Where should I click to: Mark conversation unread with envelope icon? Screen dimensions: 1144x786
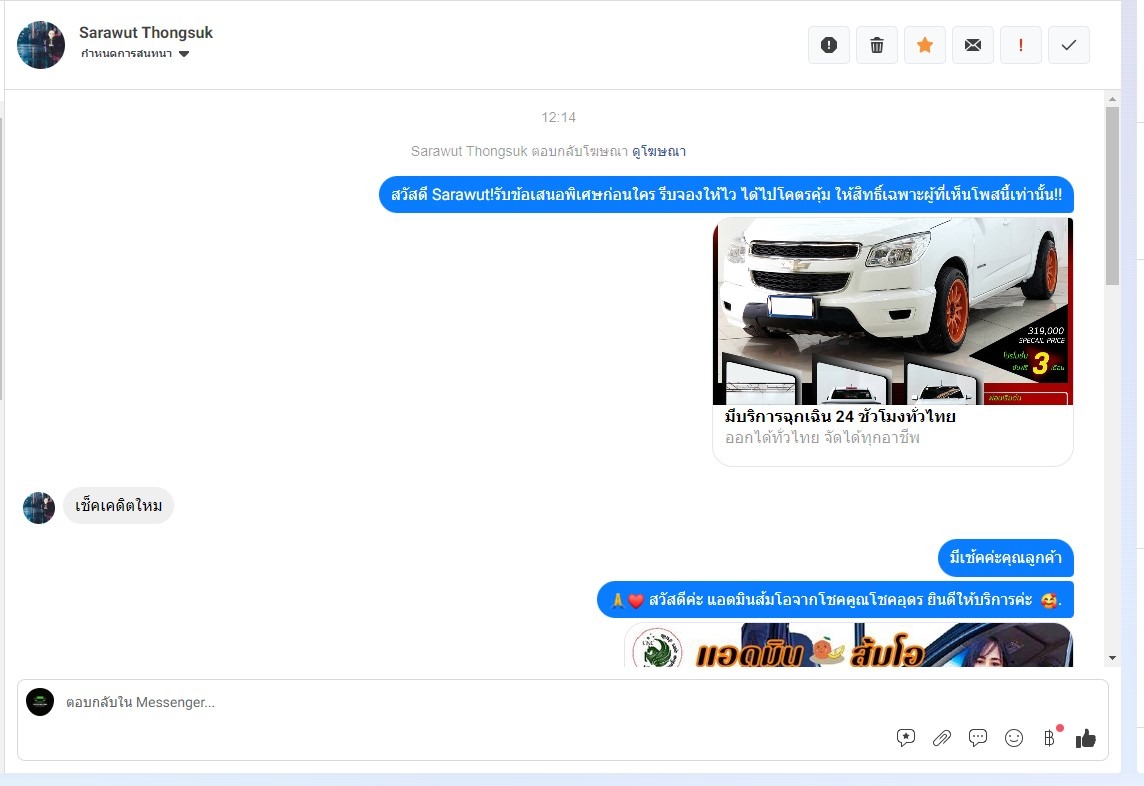[x=973, y=45]
